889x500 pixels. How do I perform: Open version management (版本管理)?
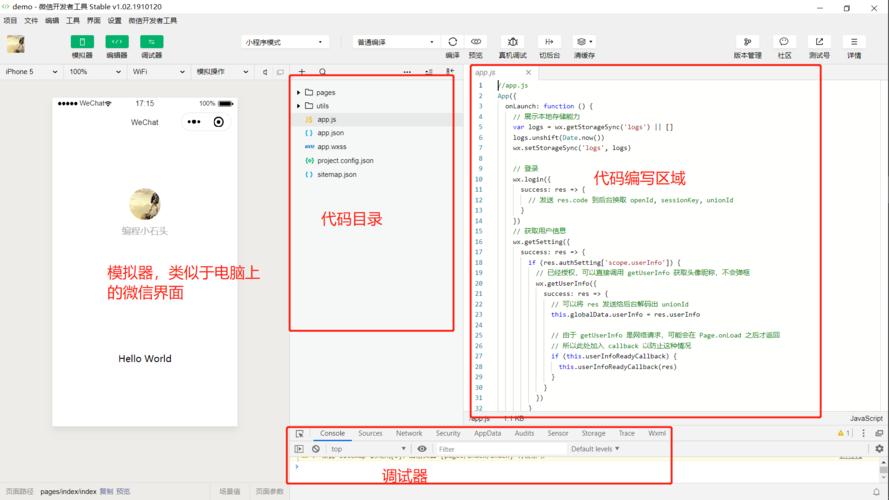(747, 41)
